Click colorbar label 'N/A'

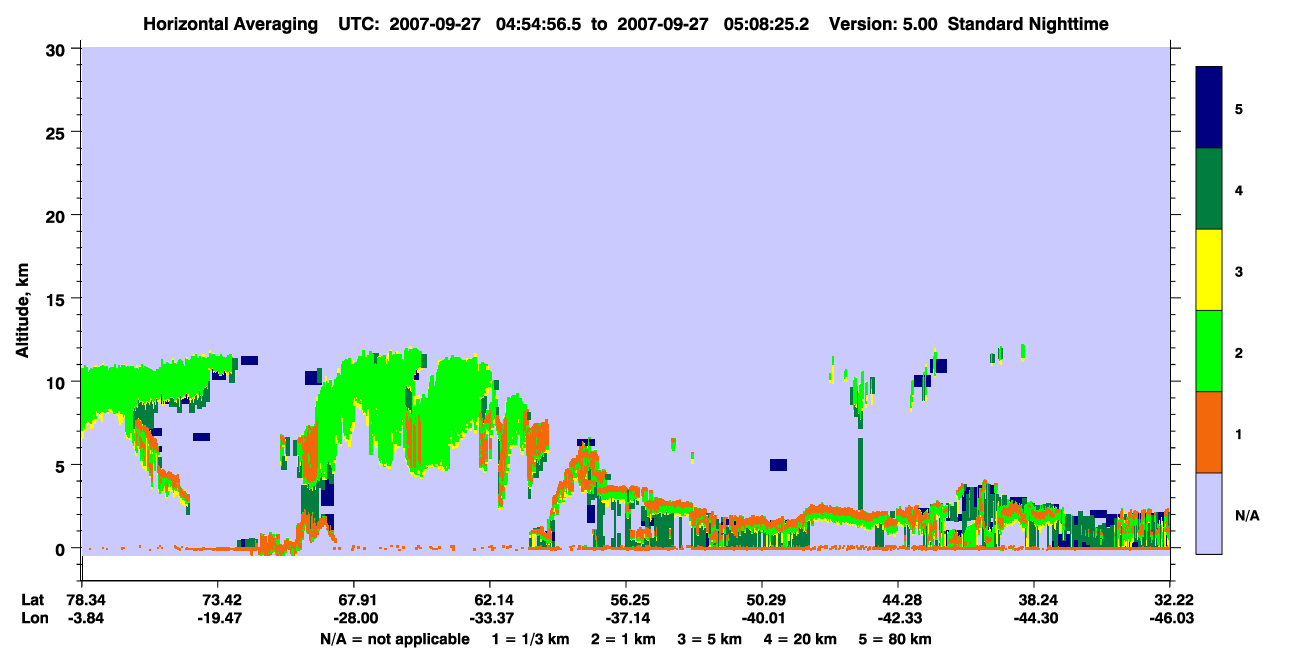coord(1246,515)
